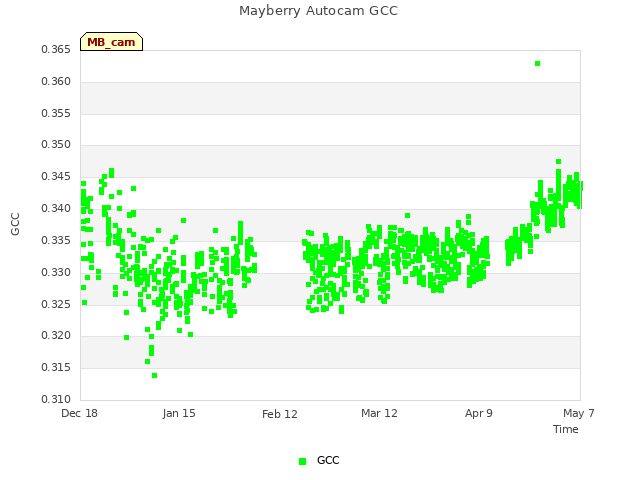Click the Apr 9 axis label

pyautogui.click(x=479, y=413)
